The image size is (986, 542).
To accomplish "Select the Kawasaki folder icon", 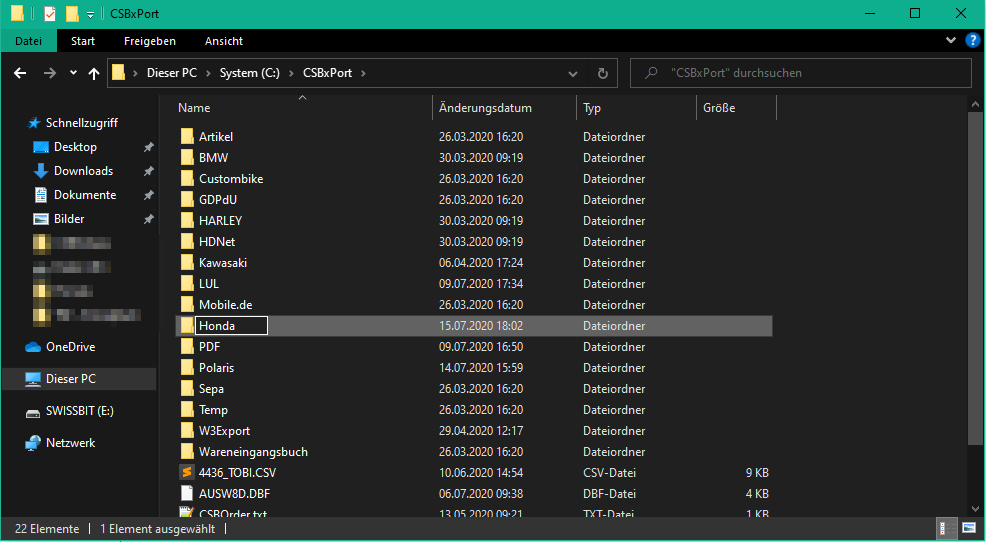I will pyautogui.click(x=187, y=263).
